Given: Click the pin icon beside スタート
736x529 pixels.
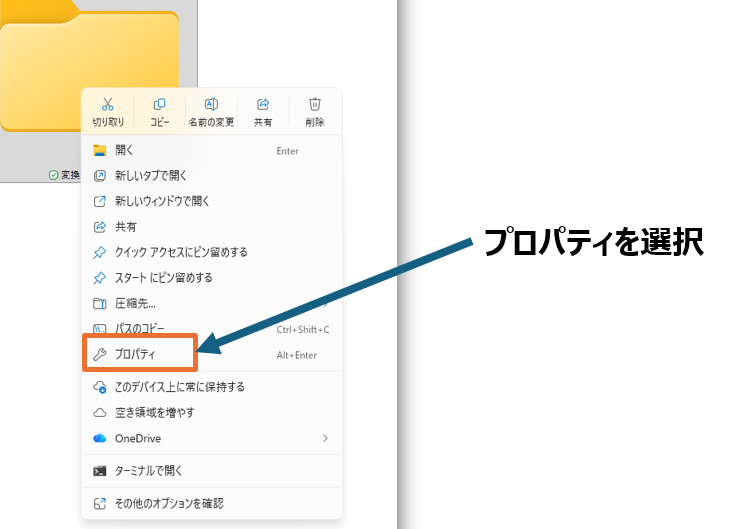Looking at the screenshot, I should [100, 278].
